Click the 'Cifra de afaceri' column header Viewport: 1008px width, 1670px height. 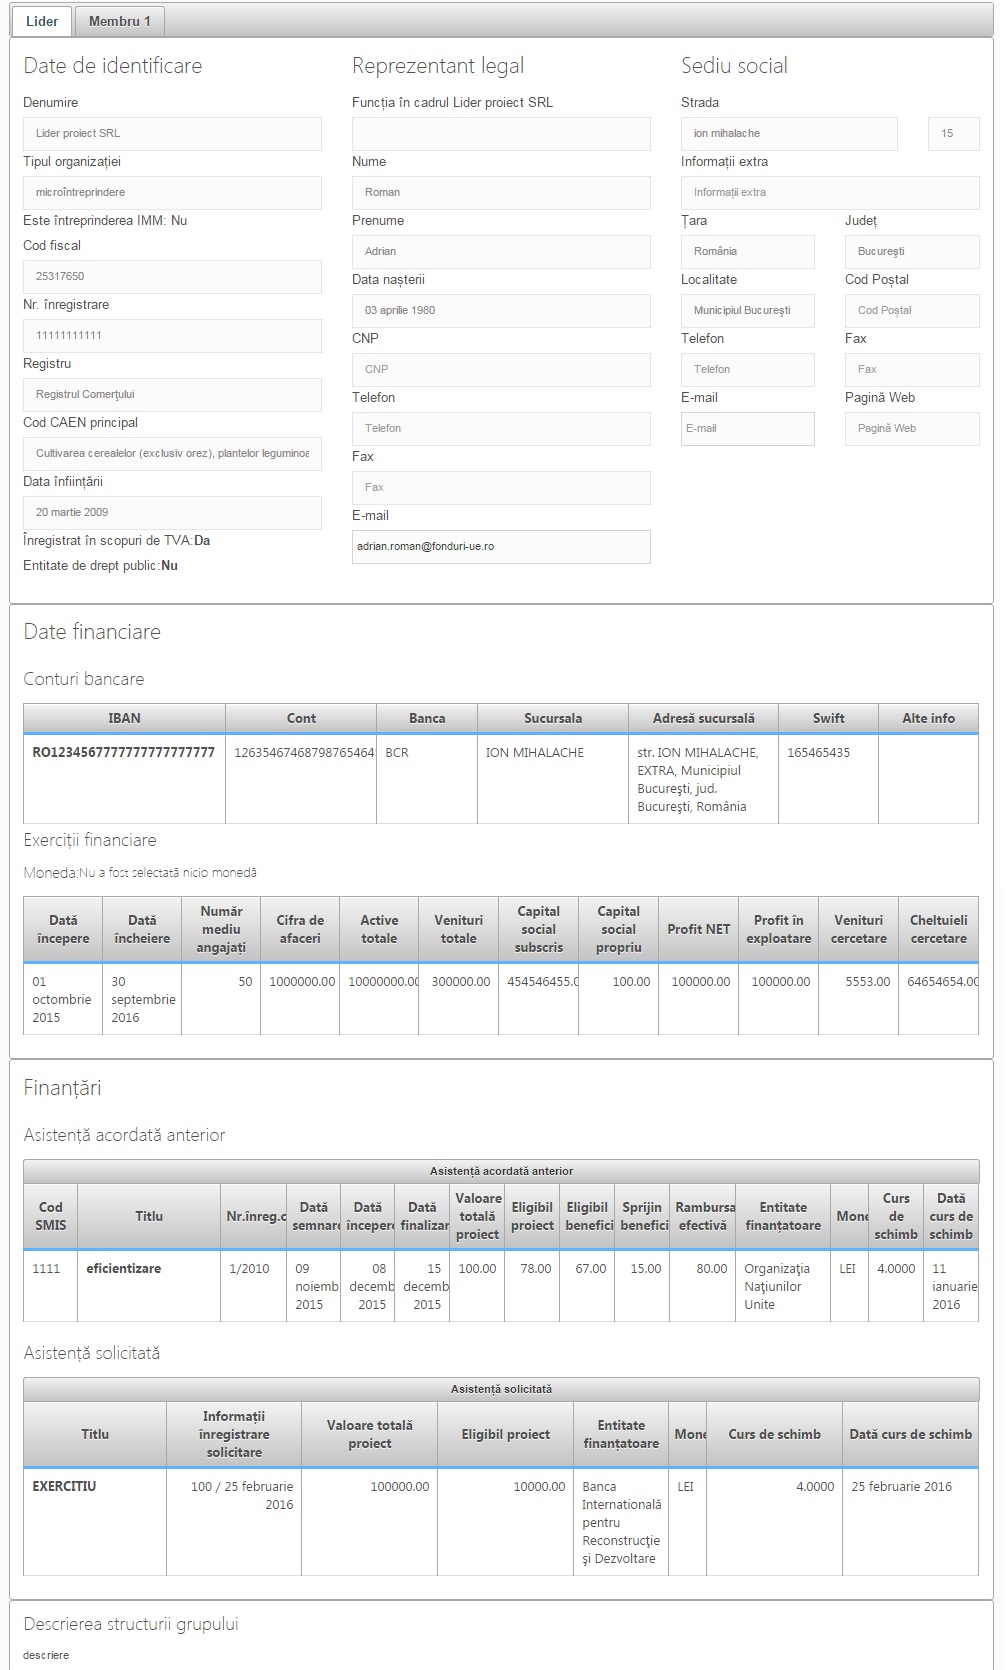click(300, 929)
